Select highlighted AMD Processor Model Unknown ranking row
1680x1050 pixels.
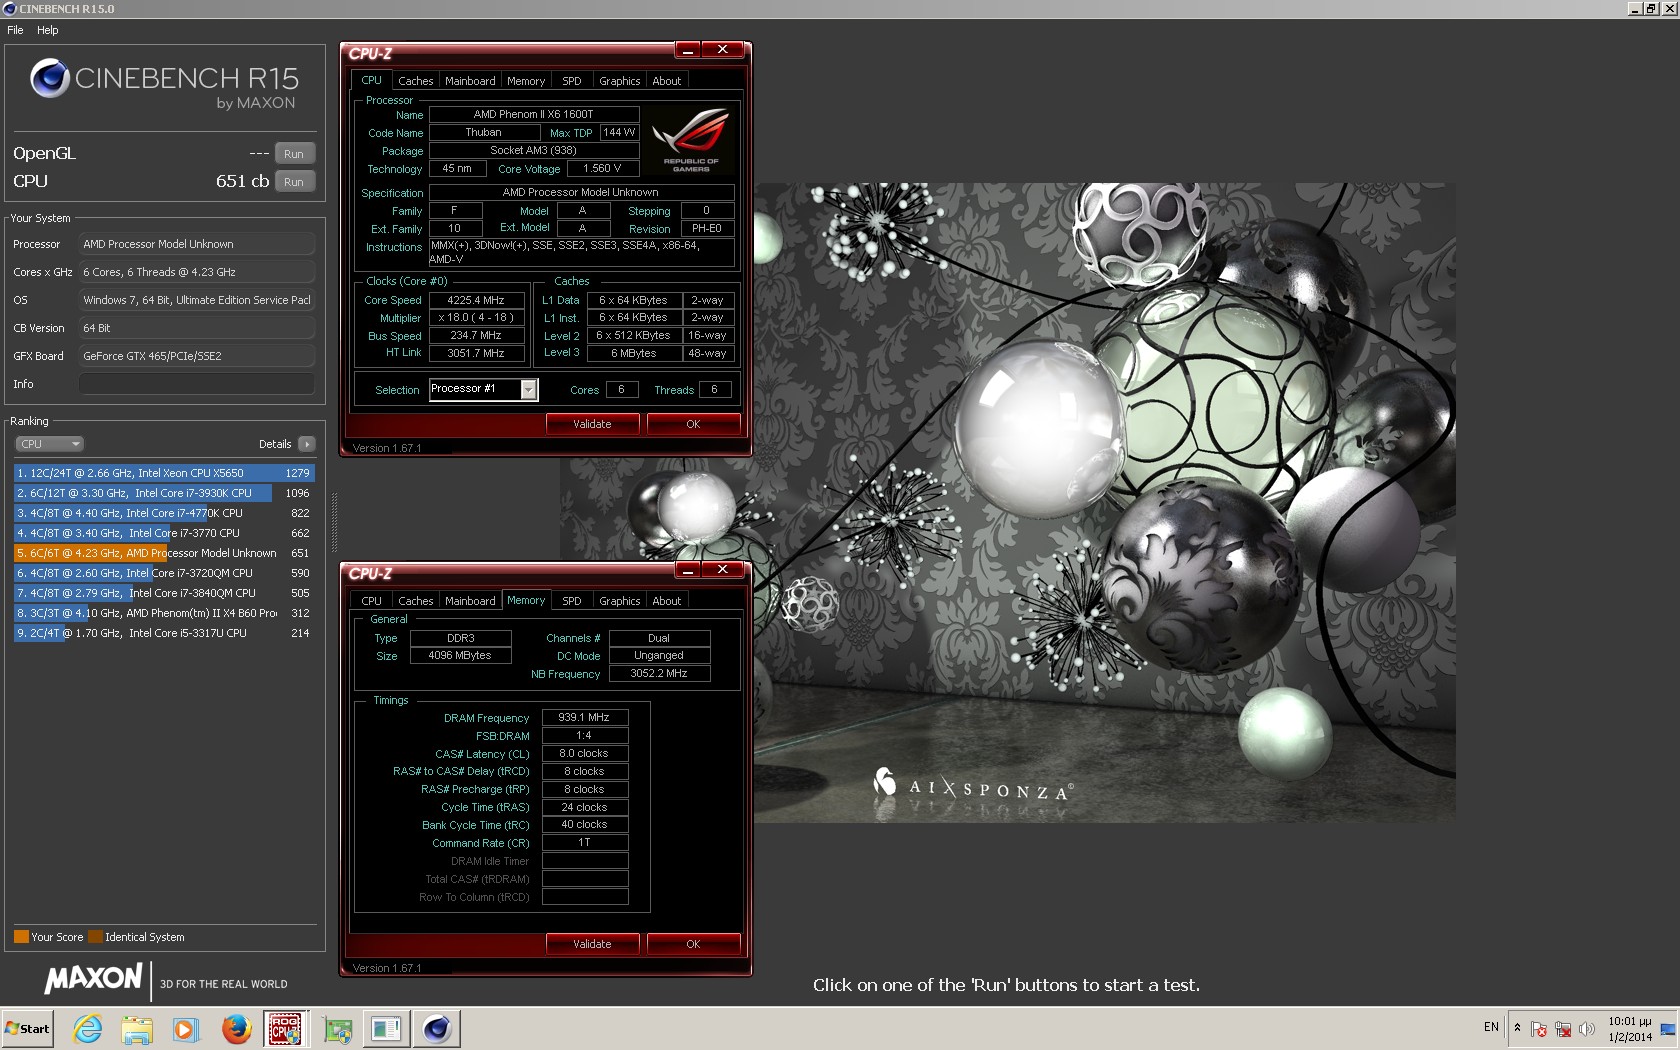tap(164, 553)
